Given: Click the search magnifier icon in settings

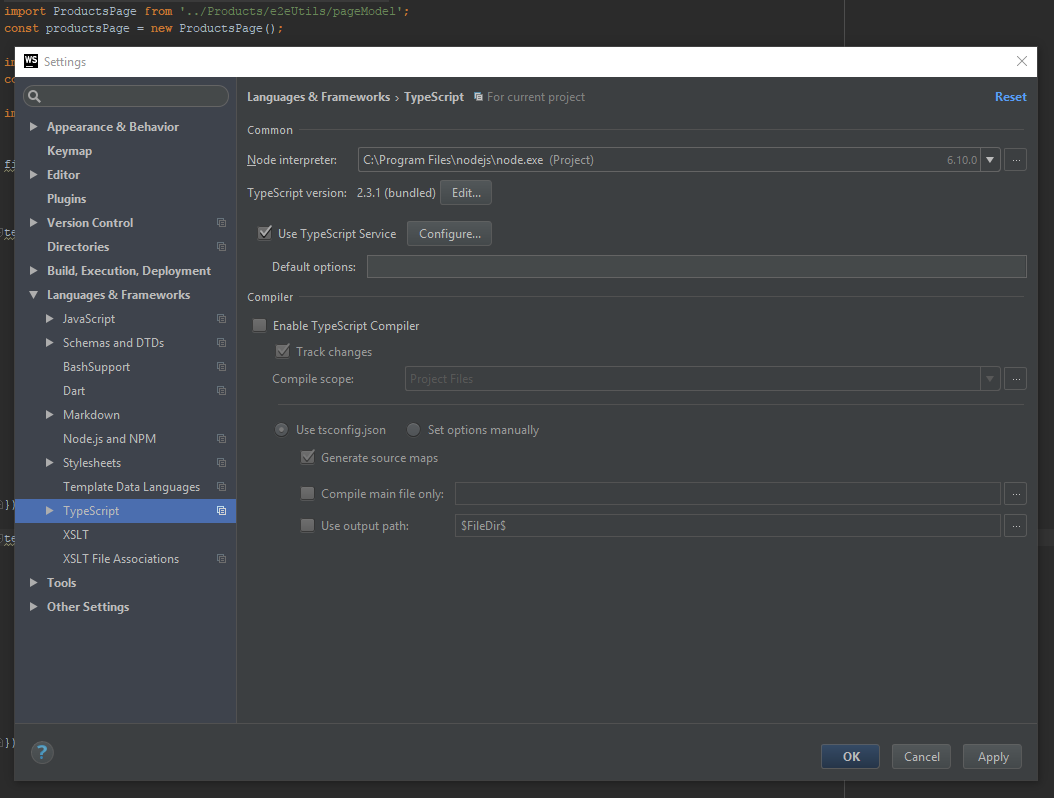Looking at the screenshot, I should pos(34,97).
